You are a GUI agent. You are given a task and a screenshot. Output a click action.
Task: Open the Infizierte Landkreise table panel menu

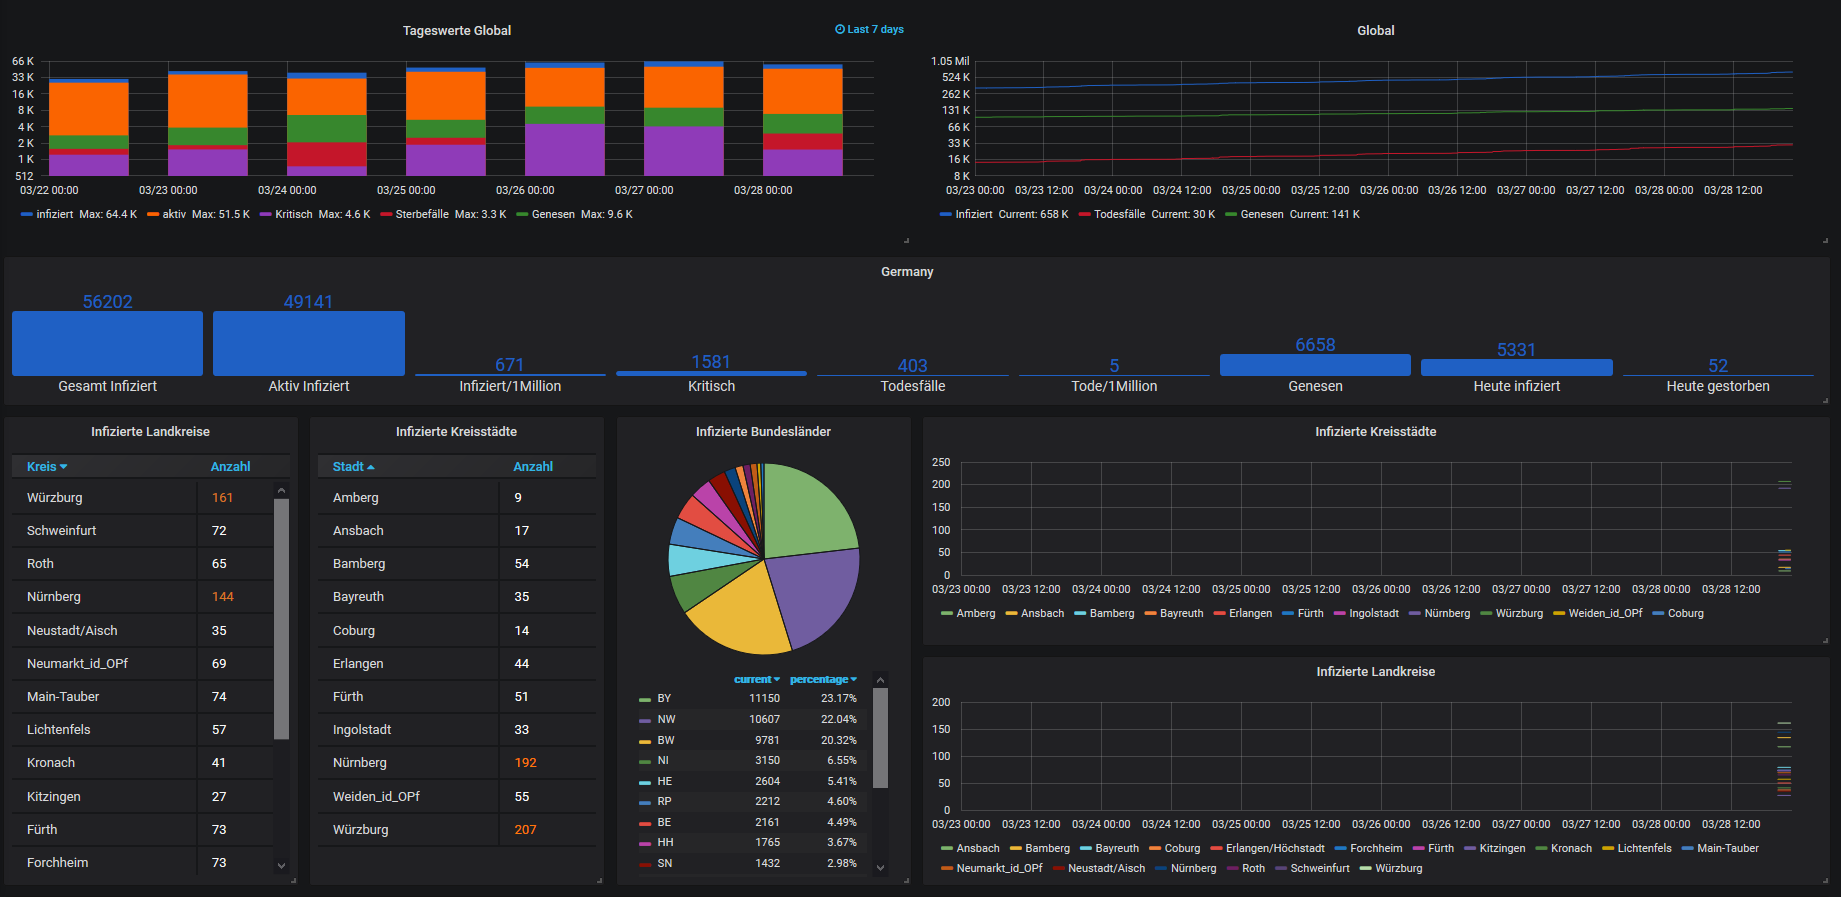pos(150,432)
